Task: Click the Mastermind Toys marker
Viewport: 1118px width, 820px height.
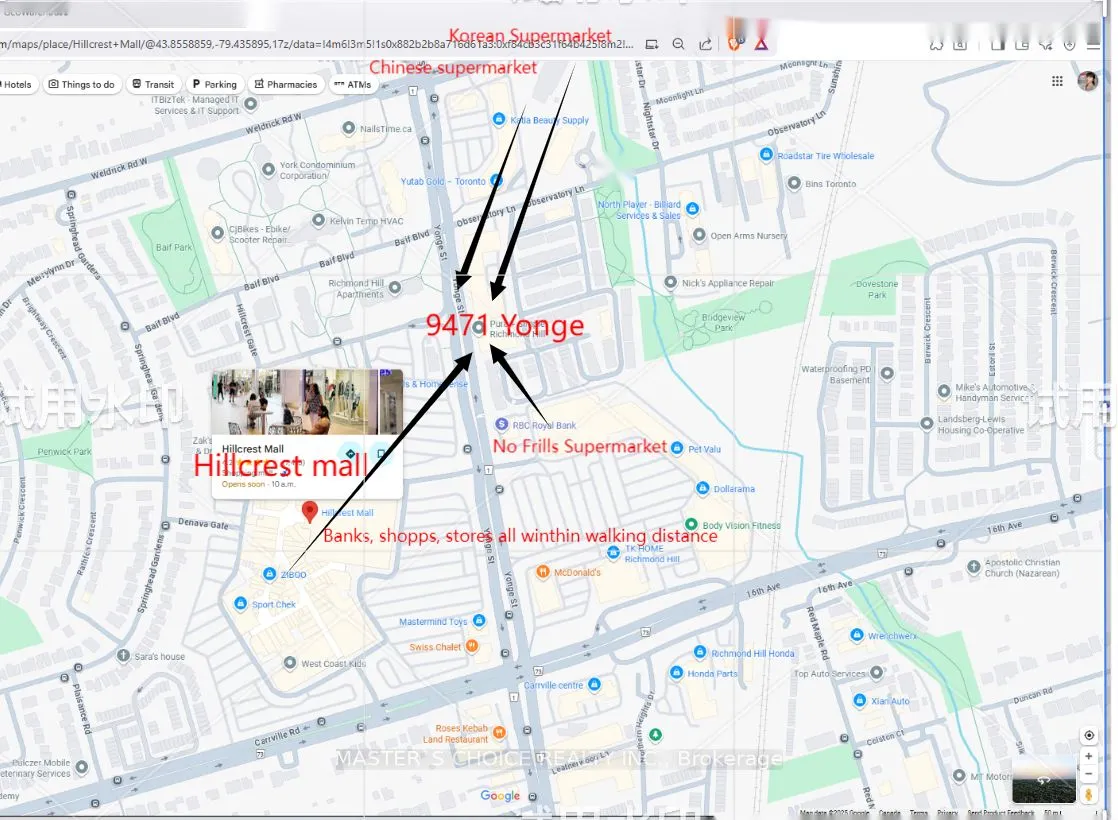Action: [479, 621]
